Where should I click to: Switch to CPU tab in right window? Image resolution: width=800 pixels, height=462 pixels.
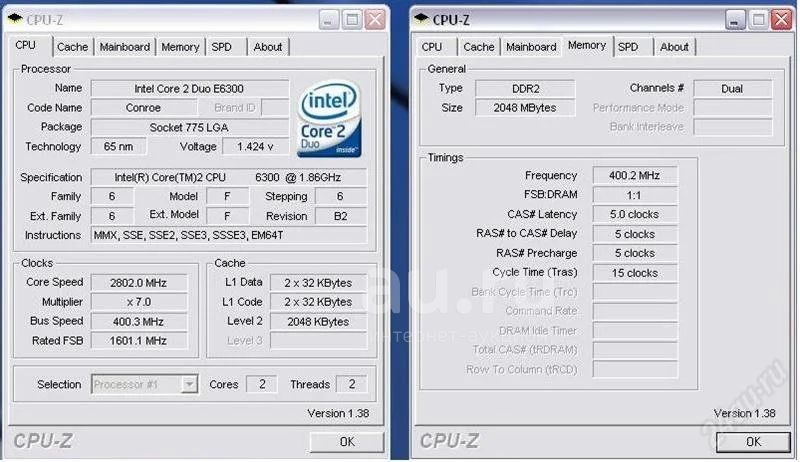pyautogui.click(x=432, y=47)
